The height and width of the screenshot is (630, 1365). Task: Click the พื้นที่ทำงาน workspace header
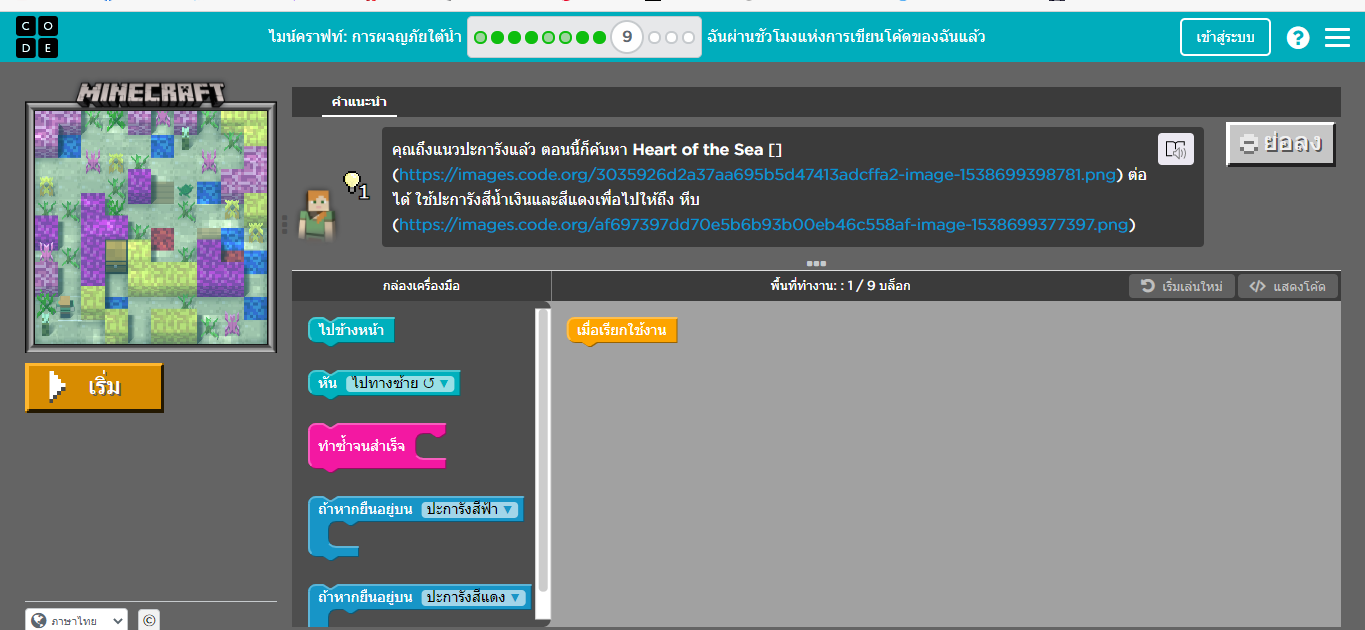[840, 286]
